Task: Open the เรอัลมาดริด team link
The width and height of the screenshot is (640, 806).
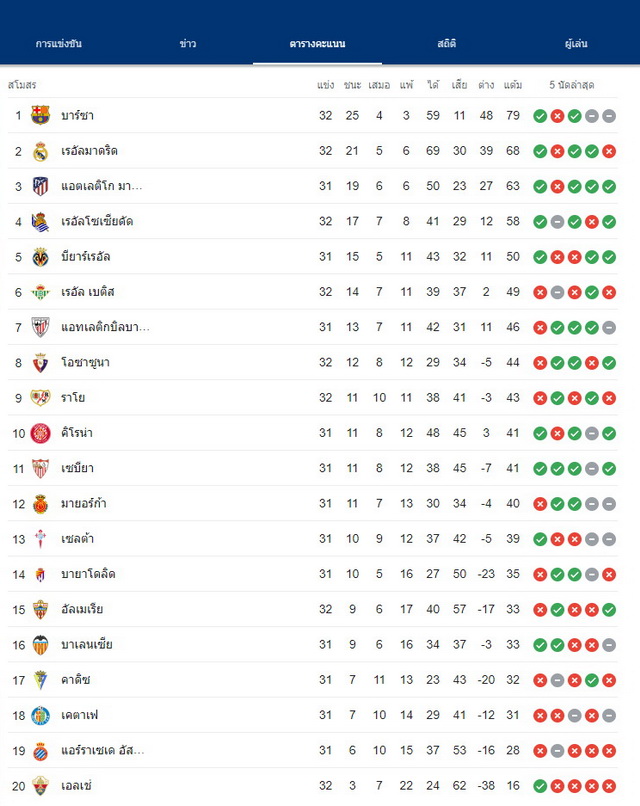Action: pyautogui.click(x=89, y=151)
